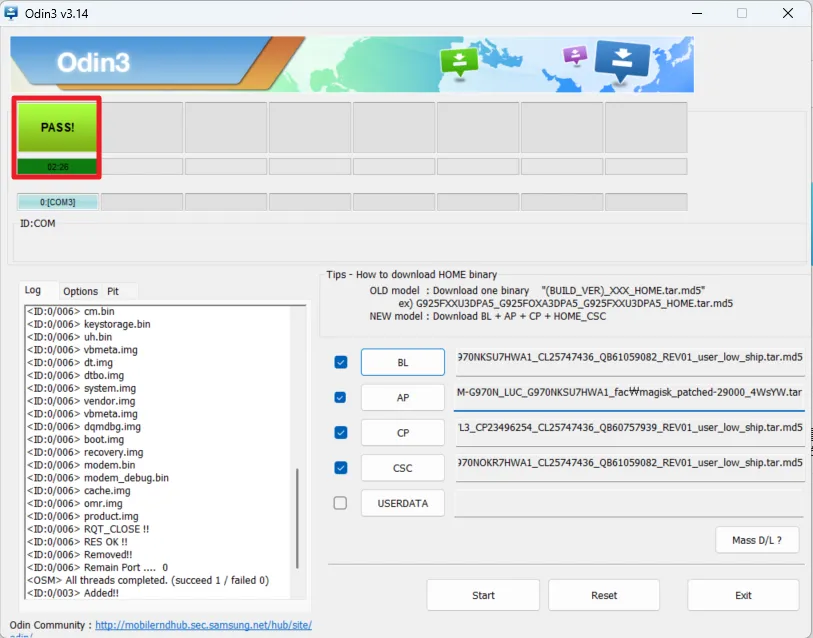This screenshot has width=813, height=638.
Task: Select the 'recovery.img' log line
Action: pos(85,452)
